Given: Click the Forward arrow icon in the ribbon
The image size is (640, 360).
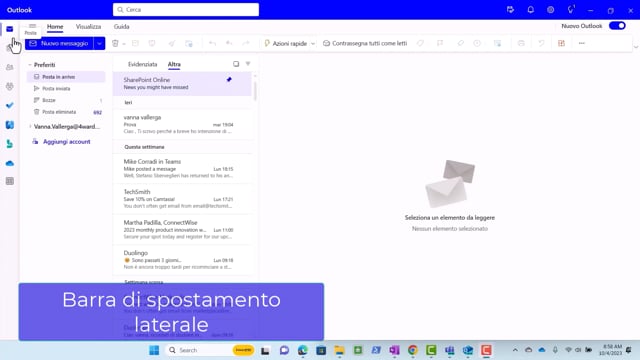Looking at the screenshot, I should point(246,43).
